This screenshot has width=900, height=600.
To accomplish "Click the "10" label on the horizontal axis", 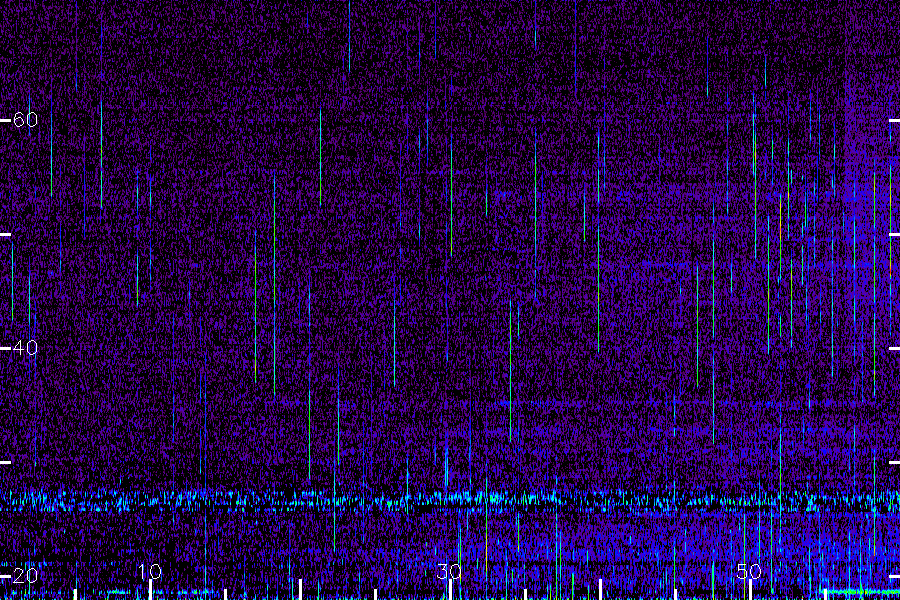I will [149, 572].
